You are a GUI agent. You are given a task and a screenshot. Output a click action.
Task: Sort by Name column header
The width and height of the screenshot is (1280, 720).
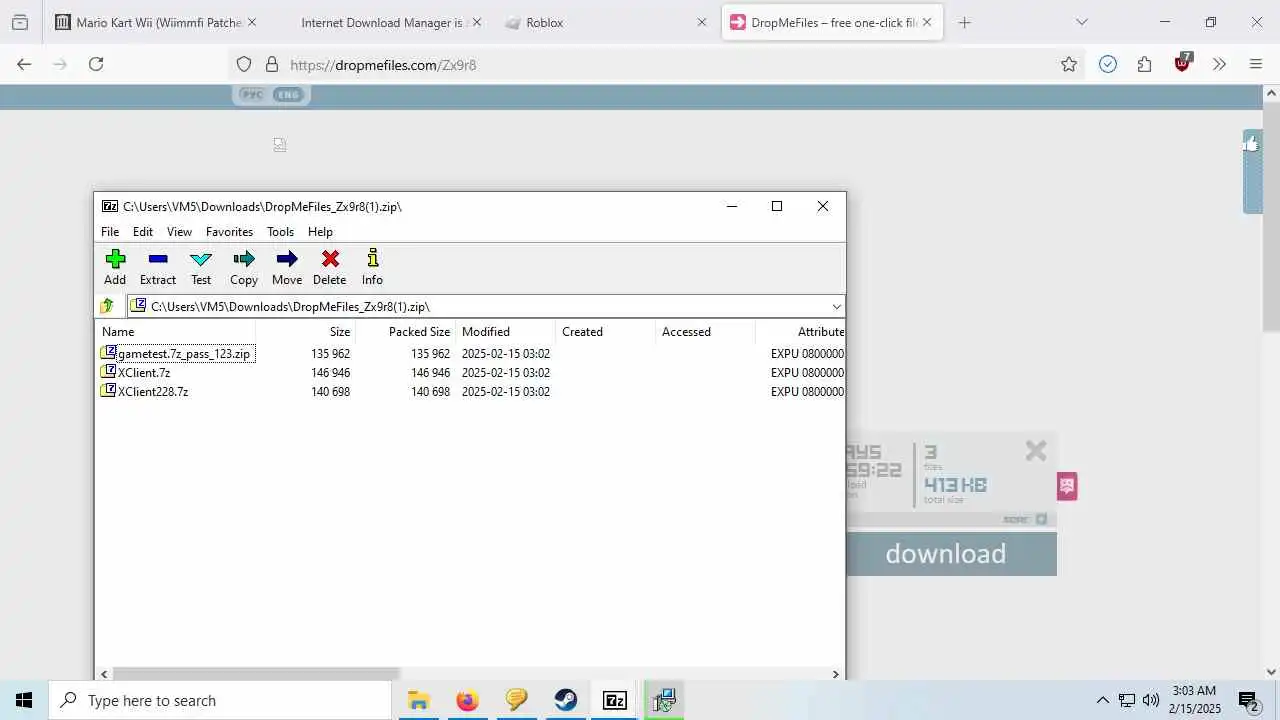[176, 332]
